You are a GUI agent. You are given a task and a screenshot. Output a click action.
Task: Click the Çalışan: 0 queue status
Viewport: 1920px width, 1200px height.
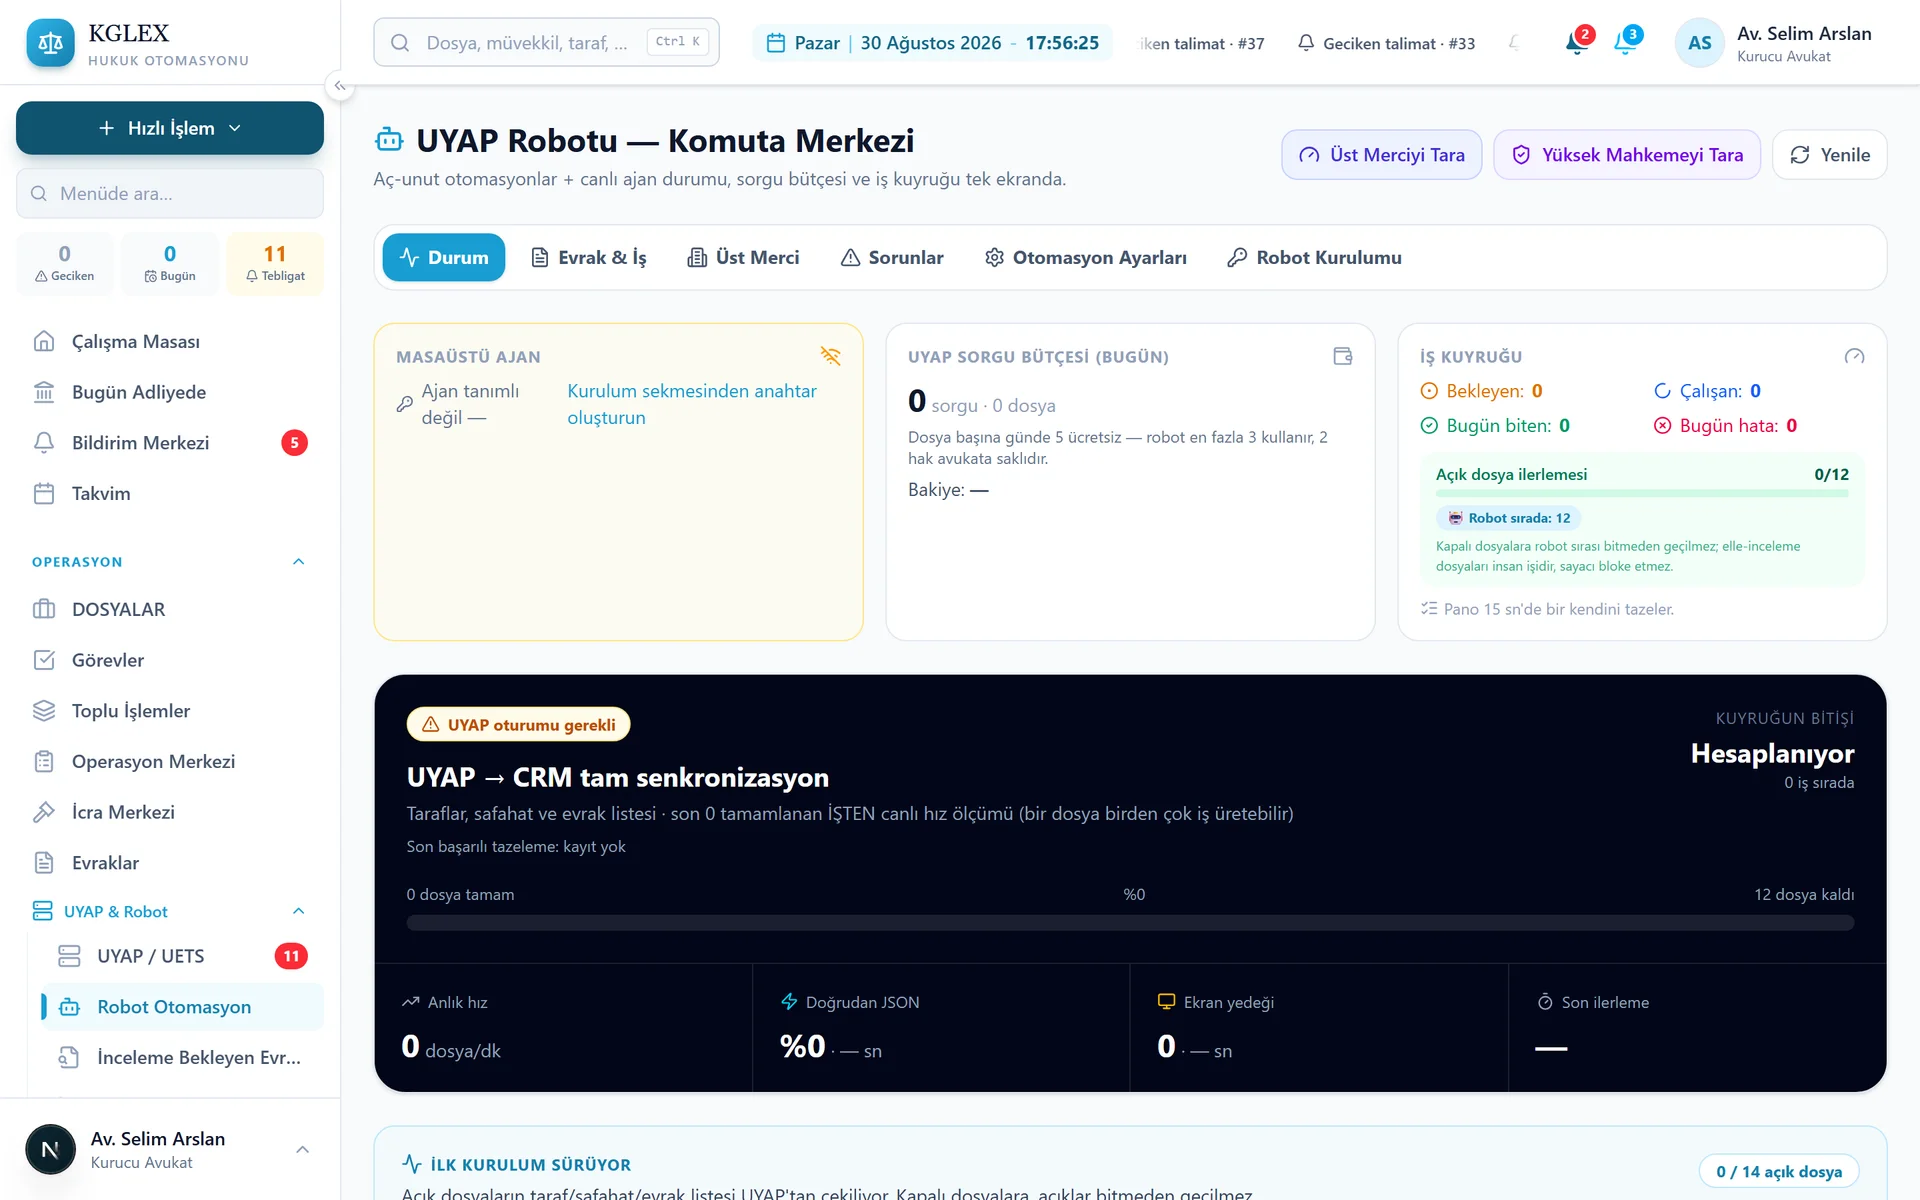click(1708, 391)
